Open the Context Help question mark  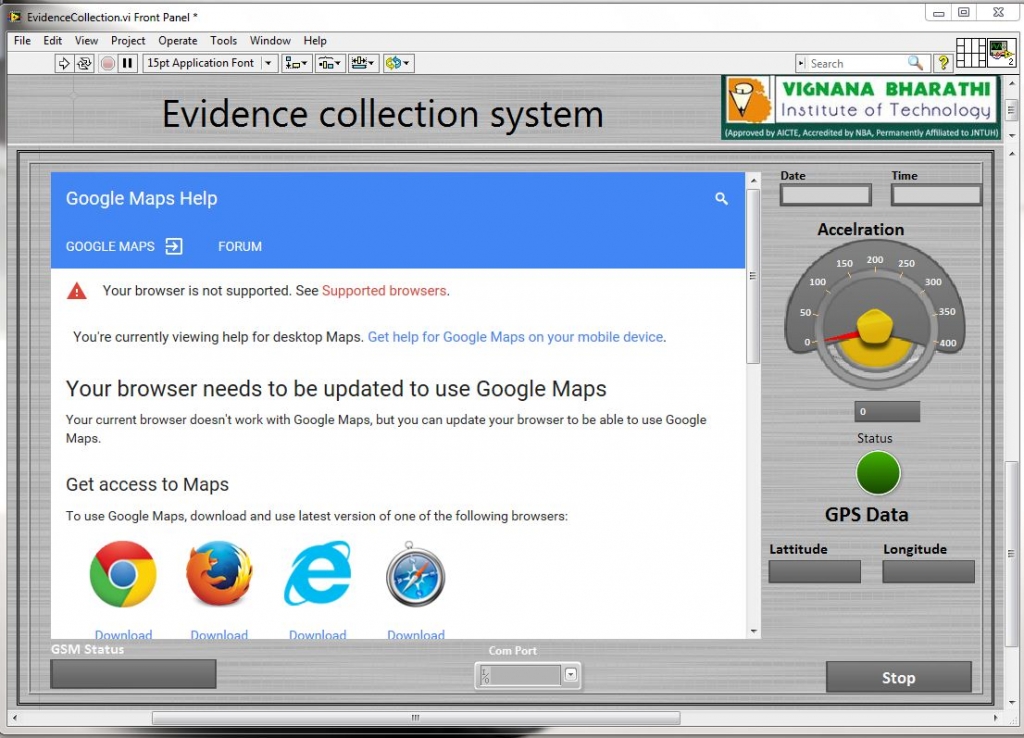943,63
